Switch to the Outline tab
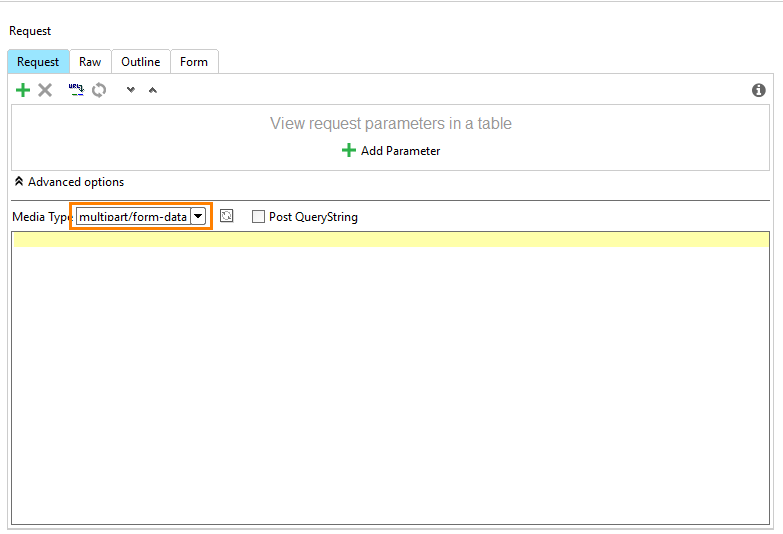Viewport: 783px width, 534px height. pyautogui.click(x=141, y=61)
